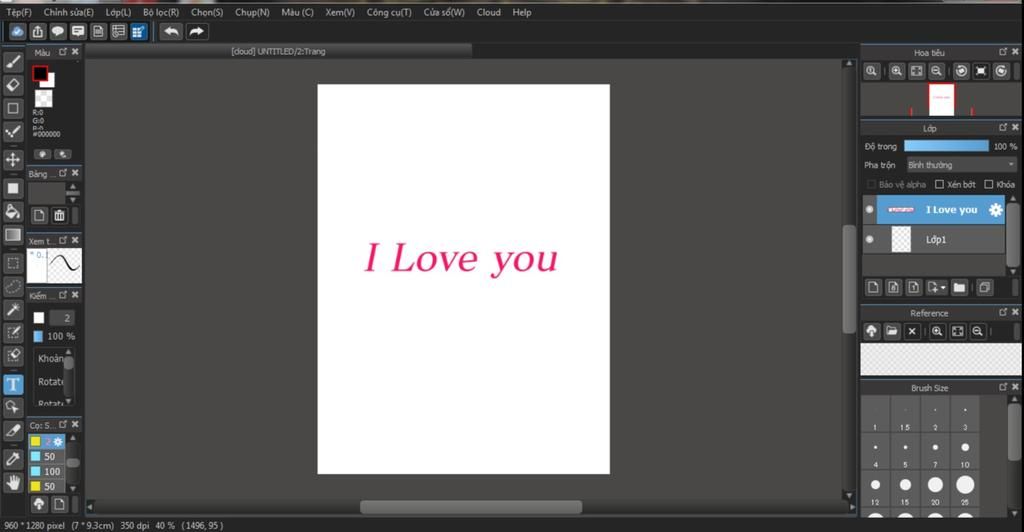1024x532 pixels.
Task: Open the settings gear for I Love you layer
Action: pyautogui.click(x=995, y=210)
